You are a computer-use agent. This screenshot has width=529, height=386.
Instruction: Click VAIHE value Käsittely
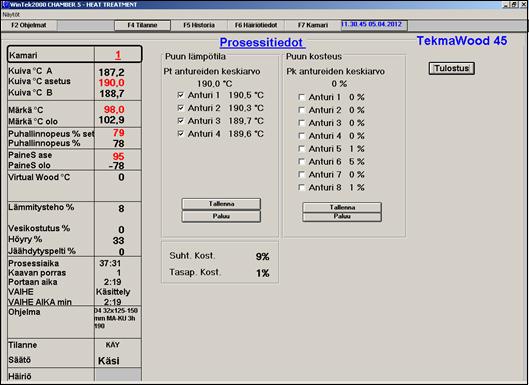coord(113,292)
